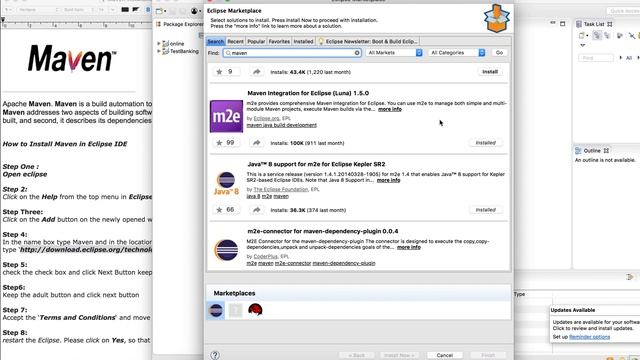Open the All Markets dropdown
Image resolution: width=640 pixels, height=360 pixels.
click(394, 53)
